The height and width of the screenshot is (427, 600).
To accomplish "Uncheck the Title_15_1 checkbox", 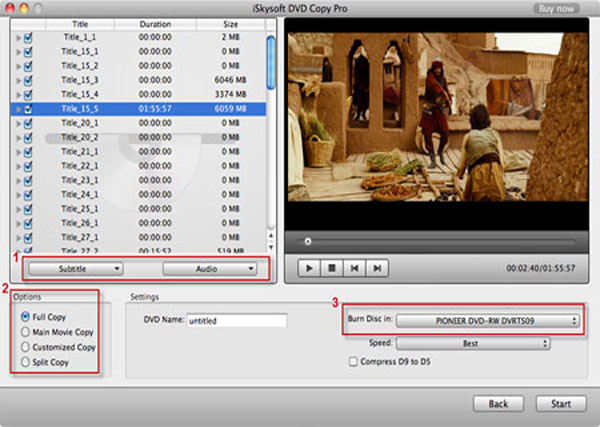I will pyautogui.click(x=28, y=52).
